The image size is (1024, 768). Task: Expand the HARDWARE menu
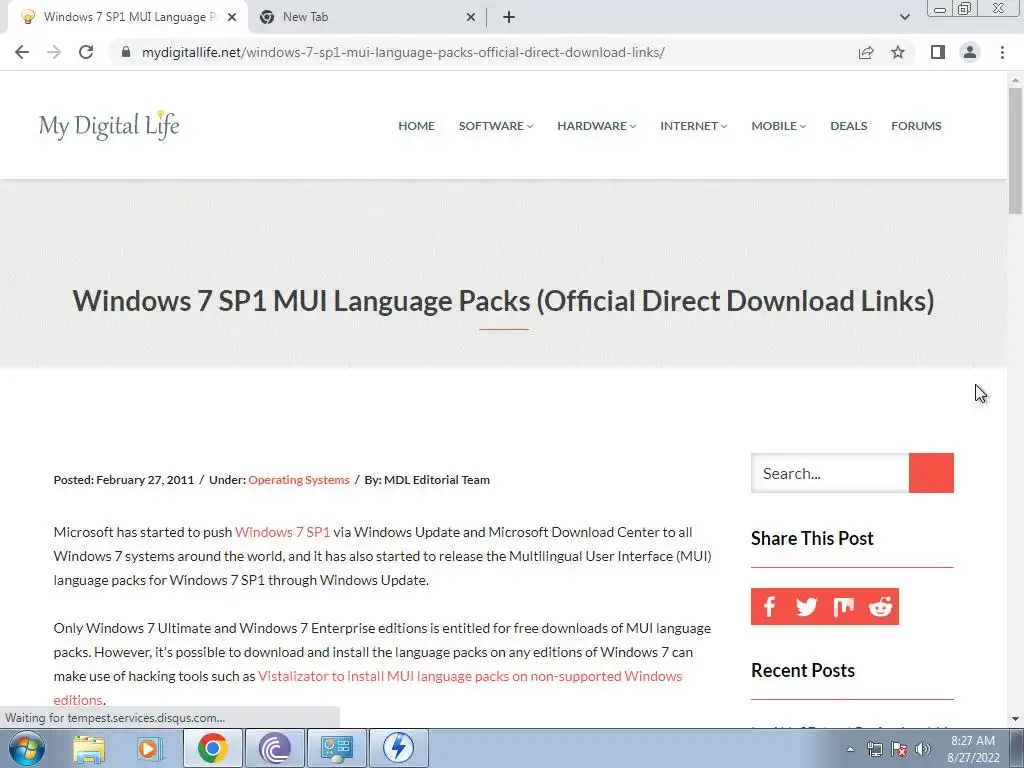(596, 125)
